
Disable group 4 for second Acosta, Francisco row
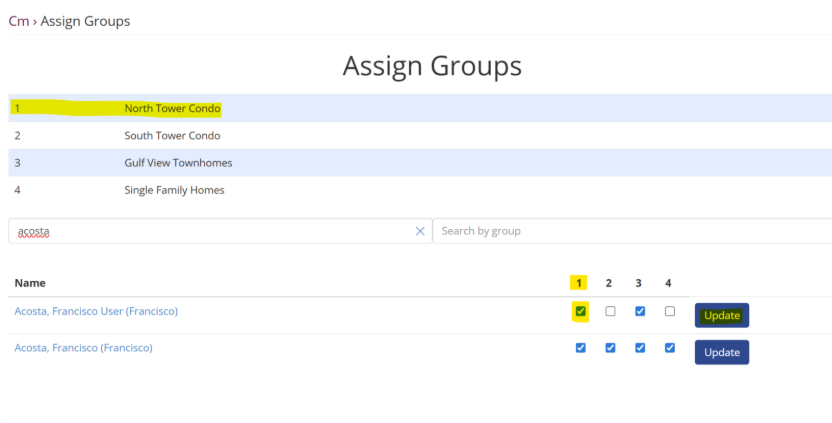pos(670,348)
